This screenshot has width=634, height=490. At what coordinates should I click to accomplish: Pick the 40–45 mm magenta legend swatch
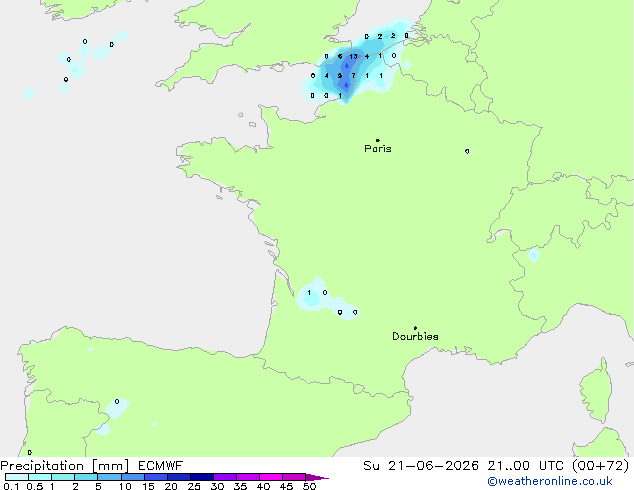(x=271, y=477)
